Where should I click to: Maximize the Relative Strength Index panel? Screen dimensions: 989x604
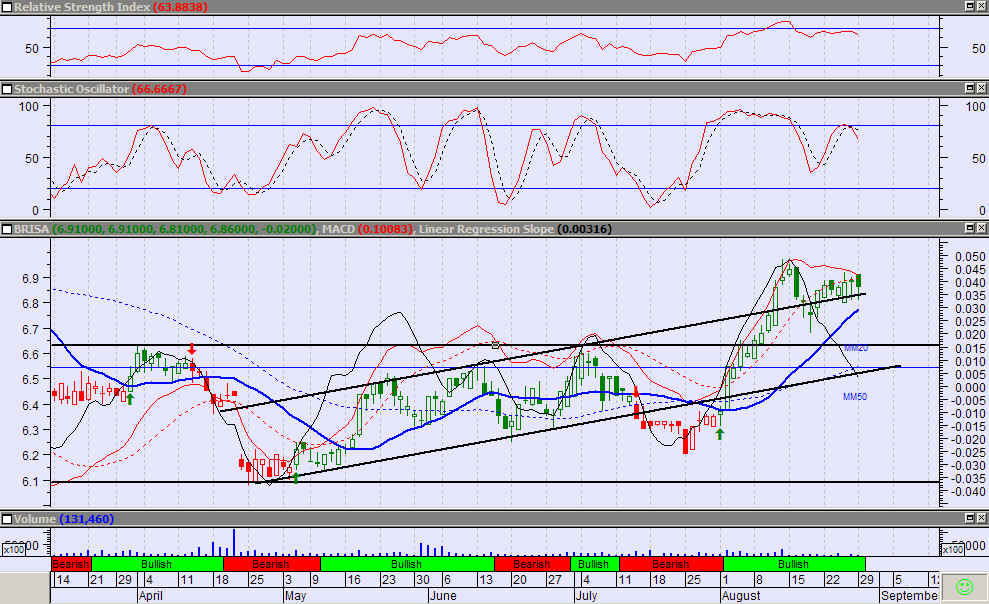pos(968,7)
